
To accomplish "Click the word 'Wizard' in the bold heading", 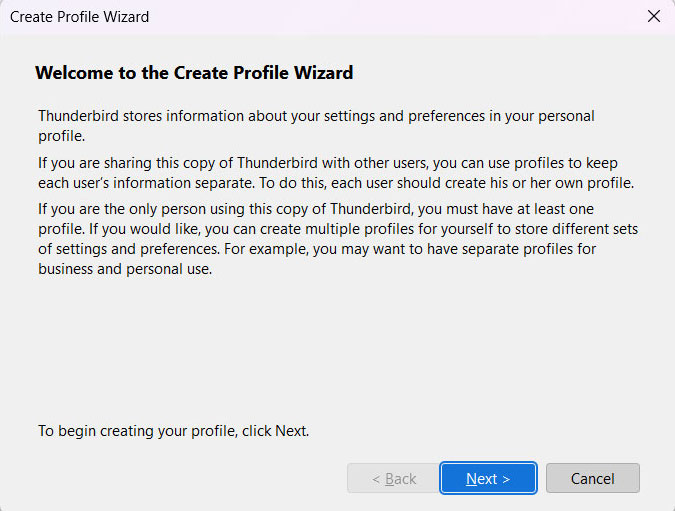I will 325,73.
